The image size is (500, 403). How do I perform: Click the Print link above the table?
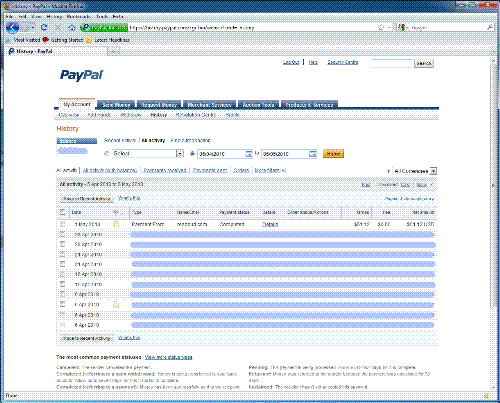[366, 185]
